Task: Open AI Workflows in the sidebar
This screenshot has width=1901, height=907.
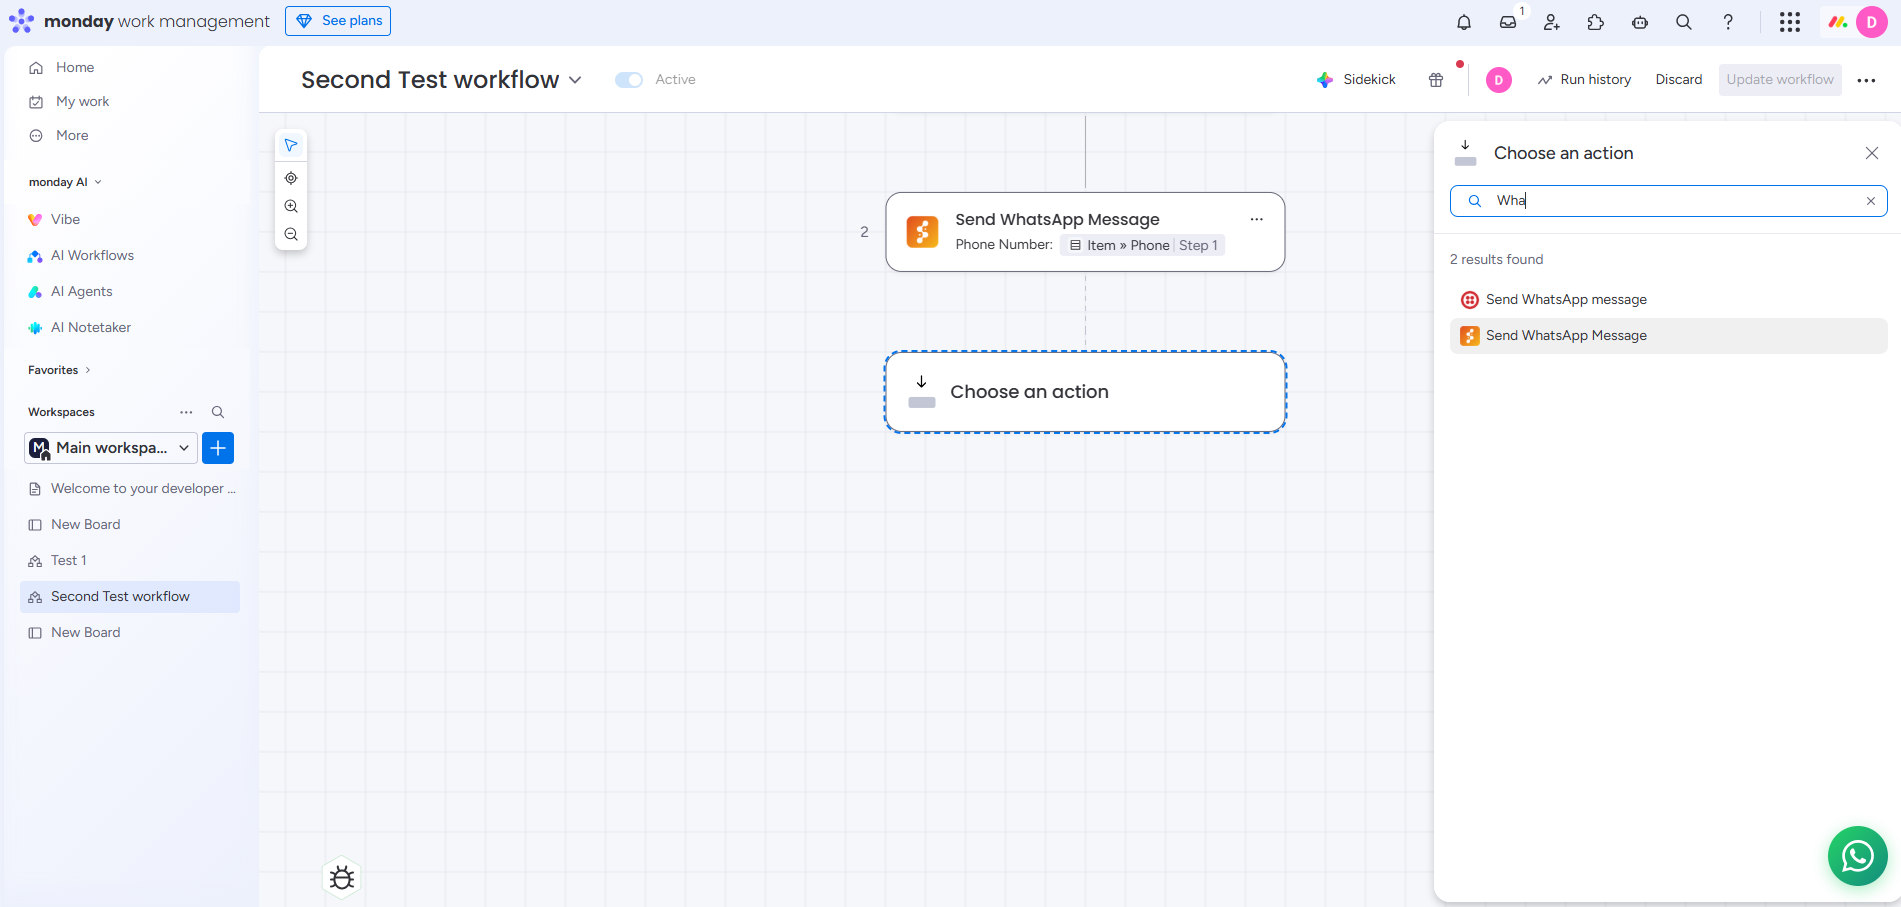Action: click(92, 256)
